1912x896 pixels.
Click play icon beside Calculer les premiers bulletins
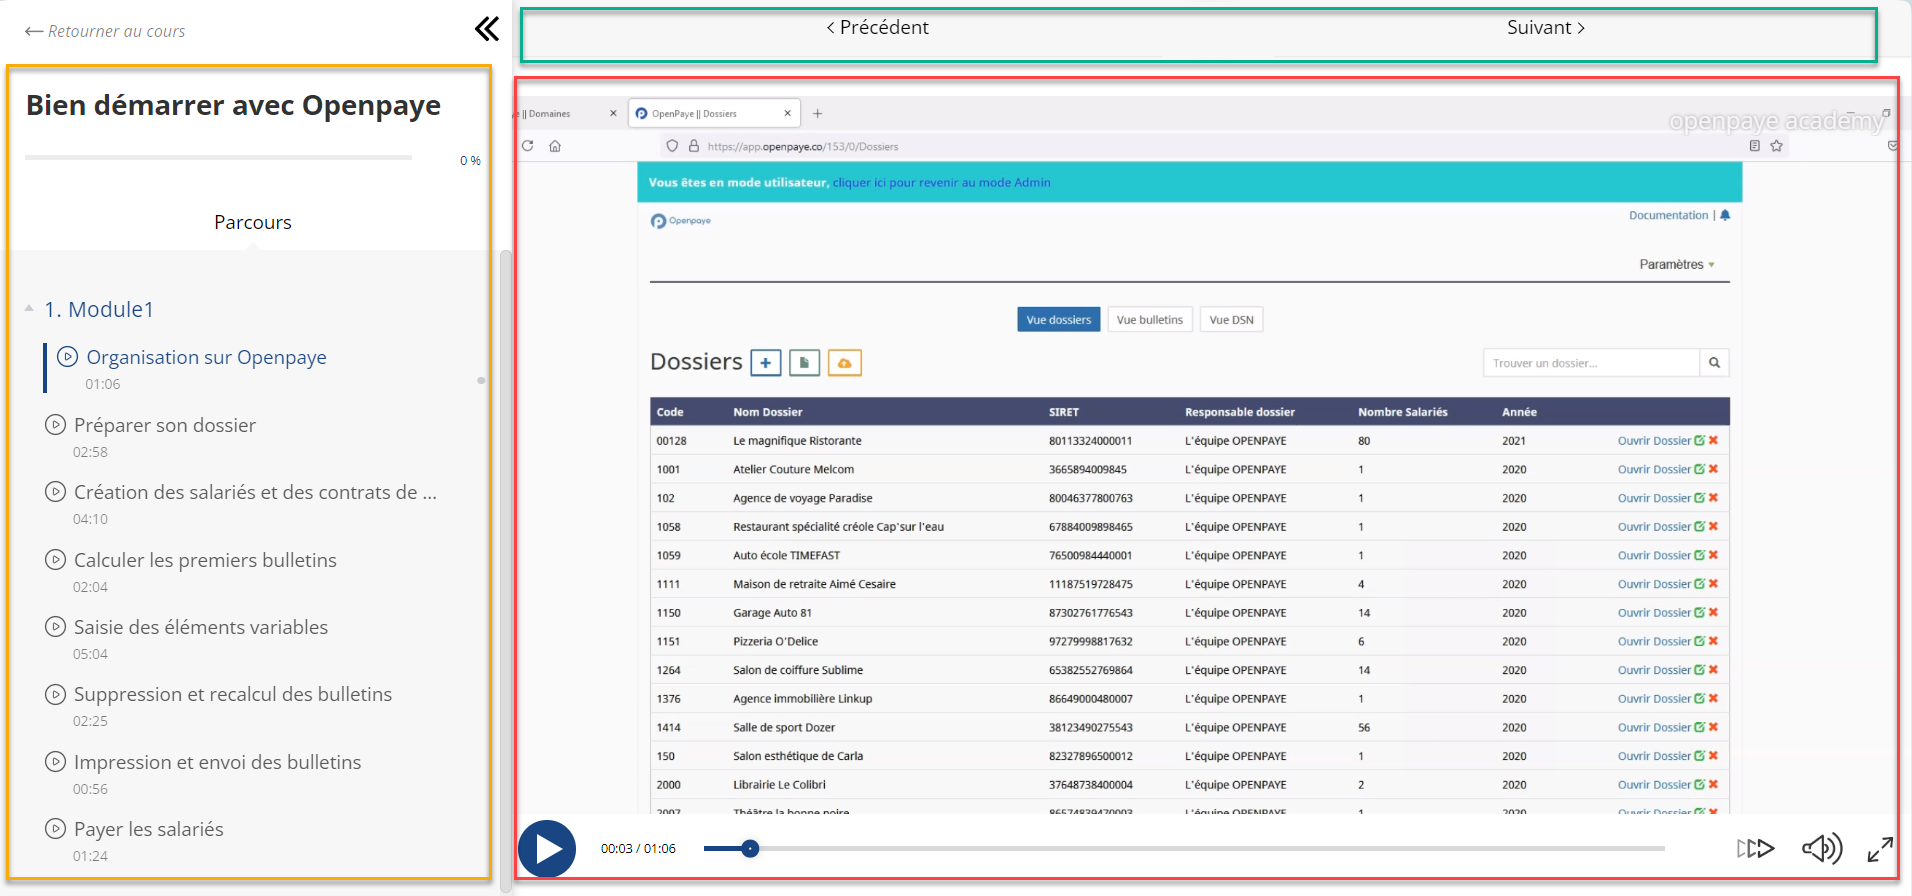[x=56, y=559]
